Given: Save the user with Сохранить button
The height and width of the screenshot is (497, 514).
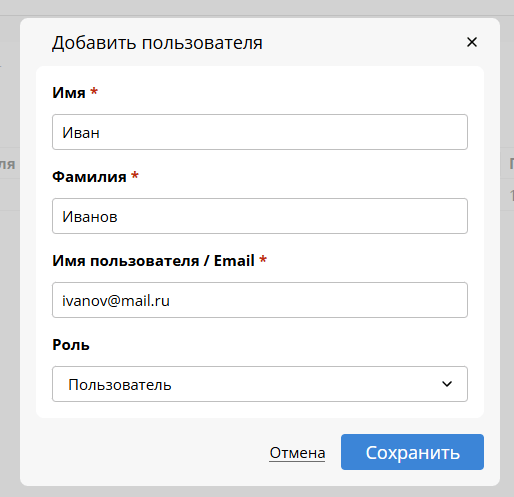Looking at the screenshot, I should (x=412, y=452).
